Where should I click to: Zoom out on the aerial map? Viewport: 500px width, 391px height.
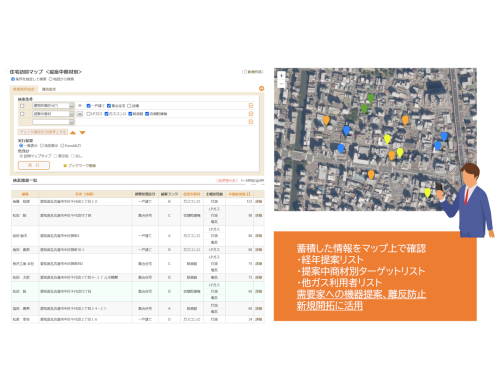281,84
